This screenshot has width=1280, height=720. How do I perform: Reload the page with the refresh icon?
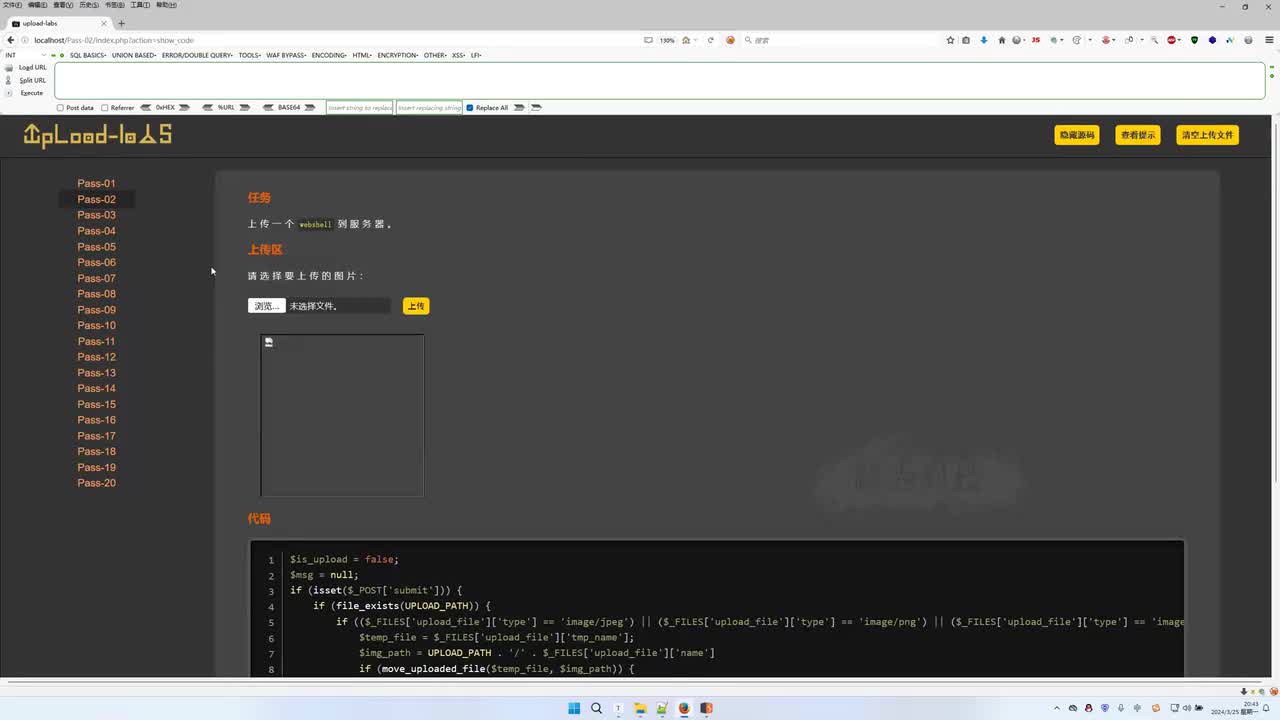tap(711, 40)
